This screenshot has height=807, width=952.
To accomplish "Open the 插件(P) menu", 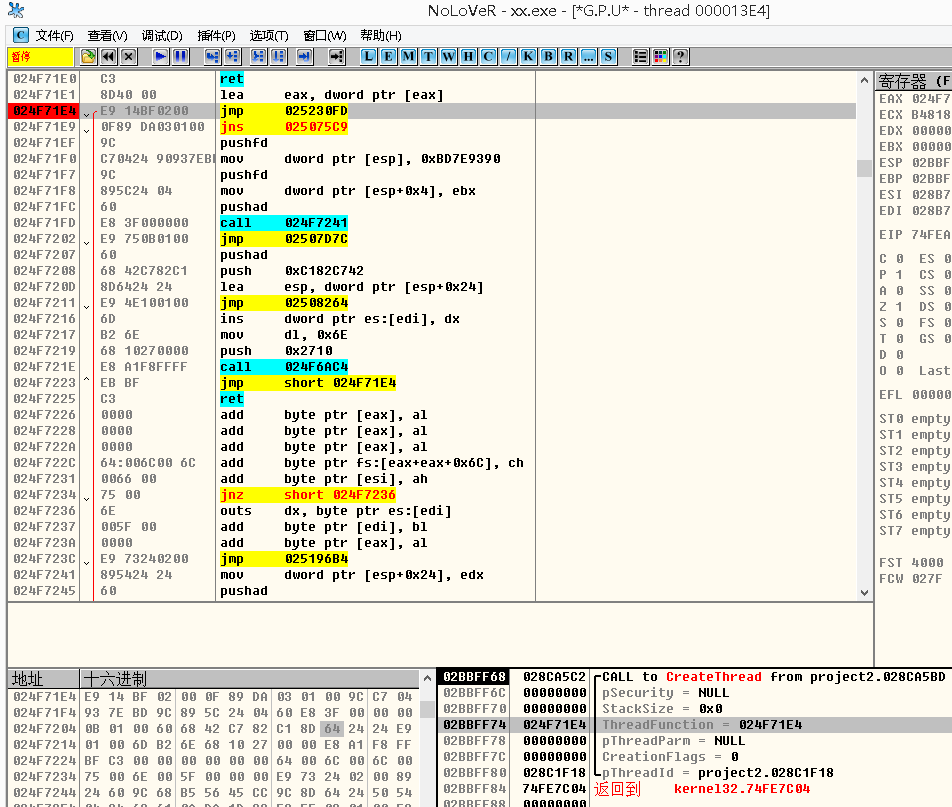I will click(216, 36).
